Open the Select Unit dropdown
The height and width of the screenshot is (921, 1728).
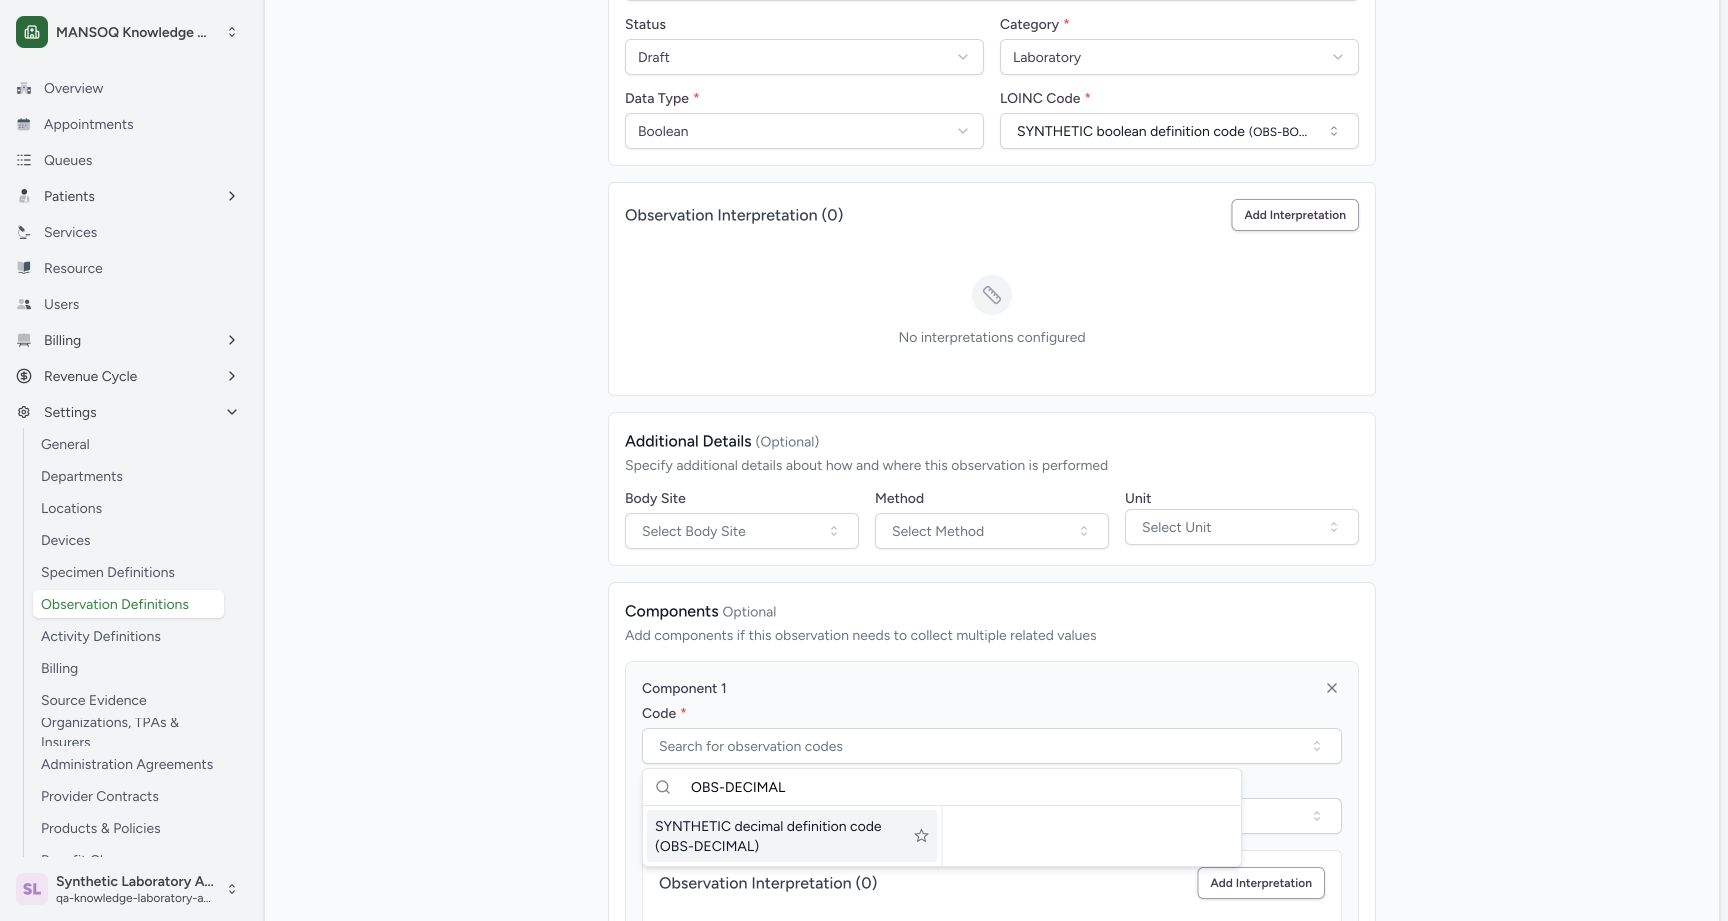click(1242, 527)
